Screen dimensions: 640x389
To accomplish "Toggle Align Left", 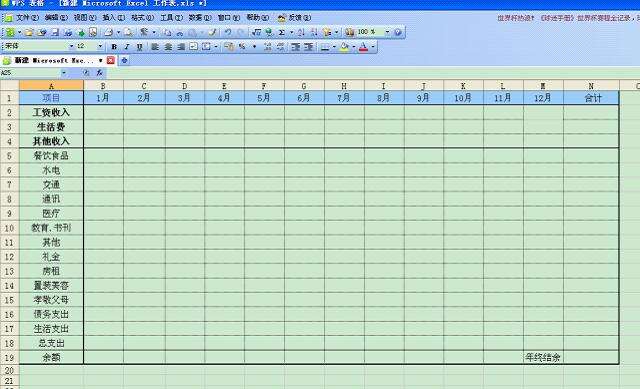I will coord(155,47).
